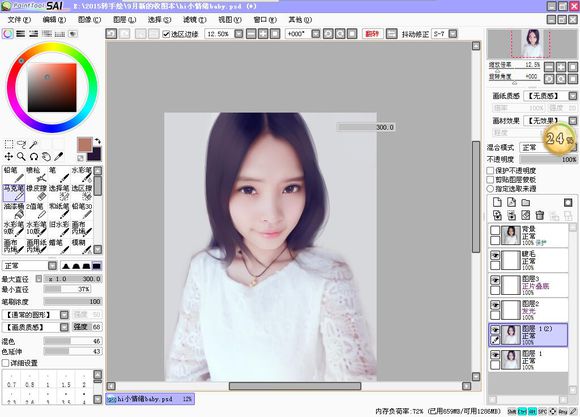Open the zoom percentage 12.50% dropdown
The width and height of the screenshot is (580, 417).
[239, 34]
